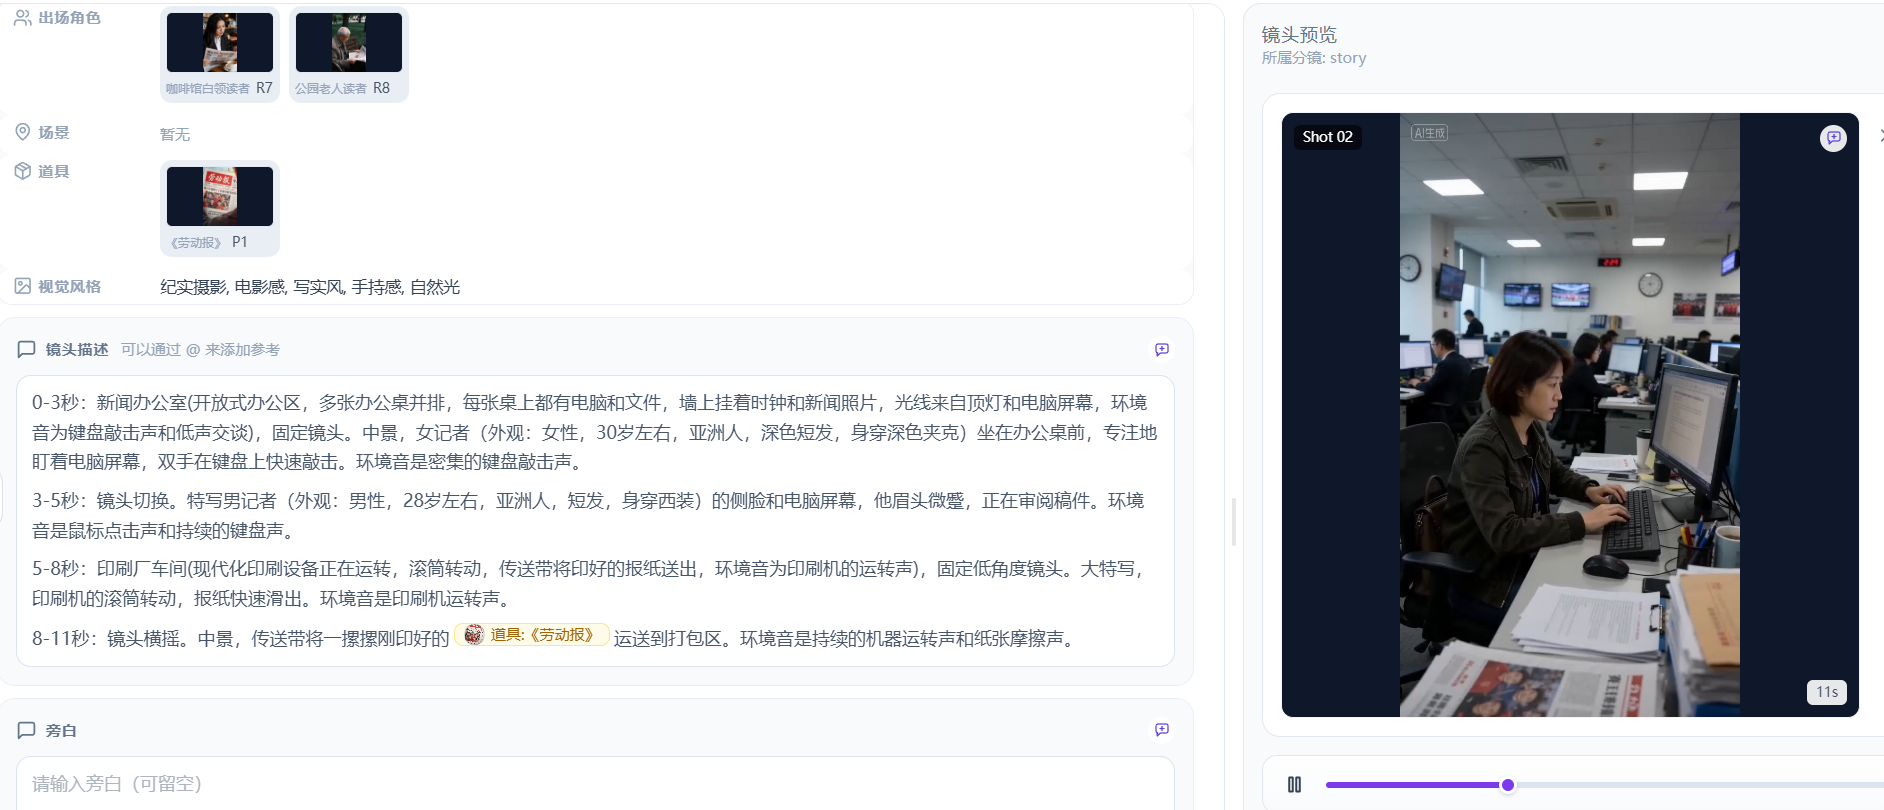Viewport: 1884px width, 810px height.
Task: Click the 暂无 scene placeholder text
Action: tap(175, 134)
